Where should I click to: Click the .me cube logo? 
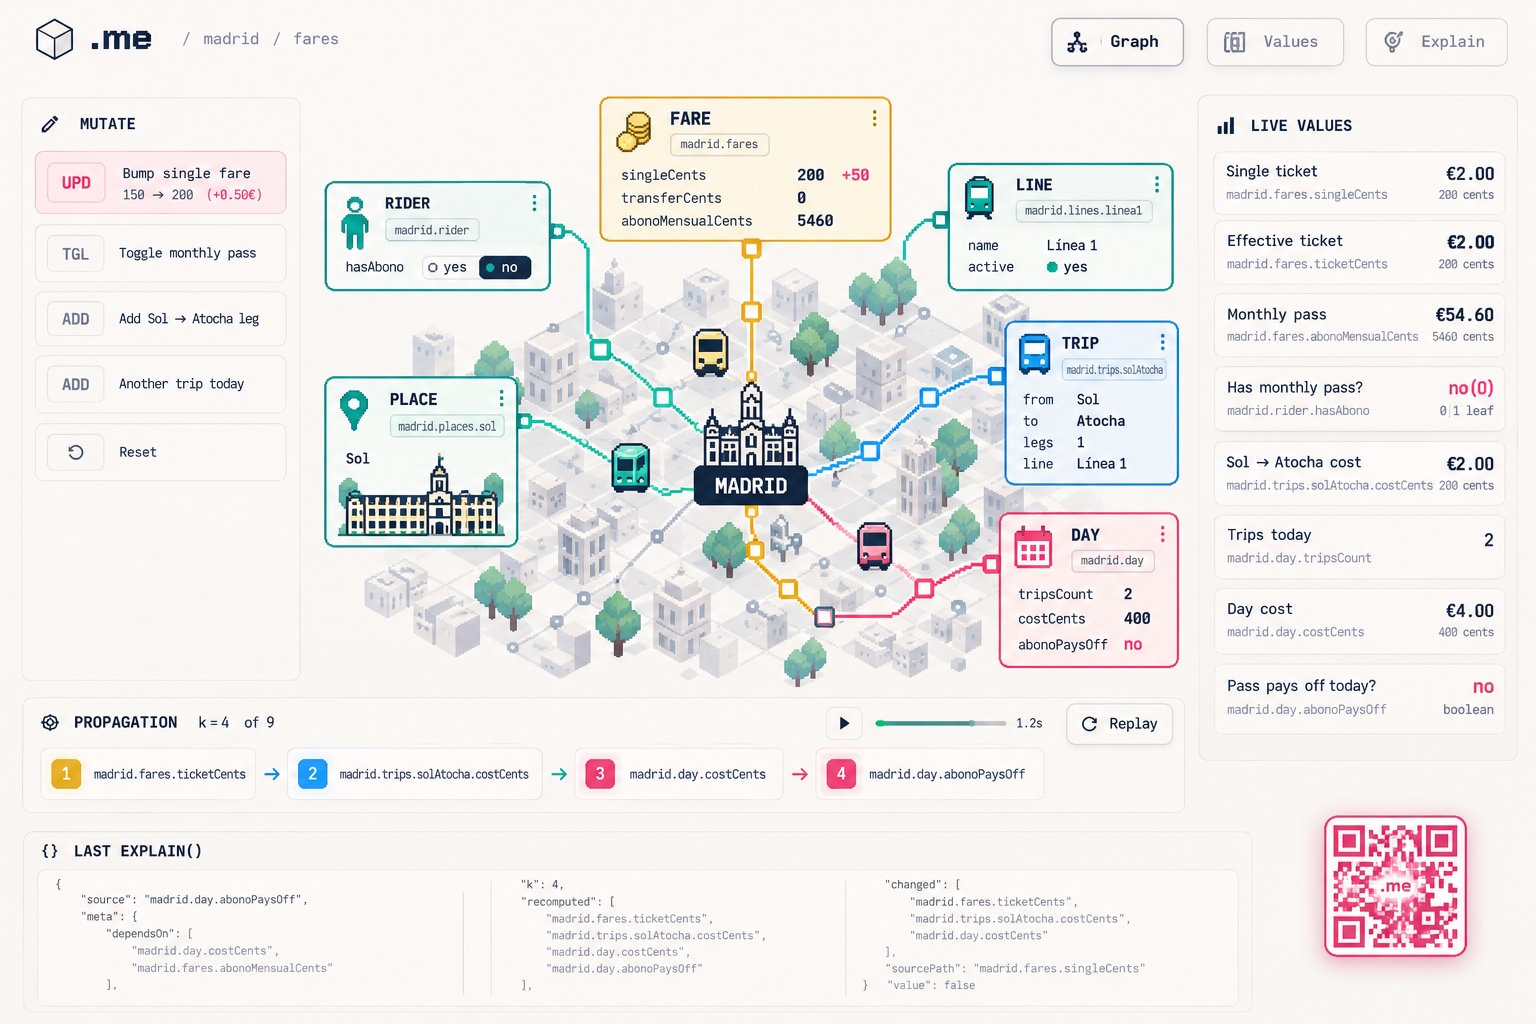click(x=55, y=40)
